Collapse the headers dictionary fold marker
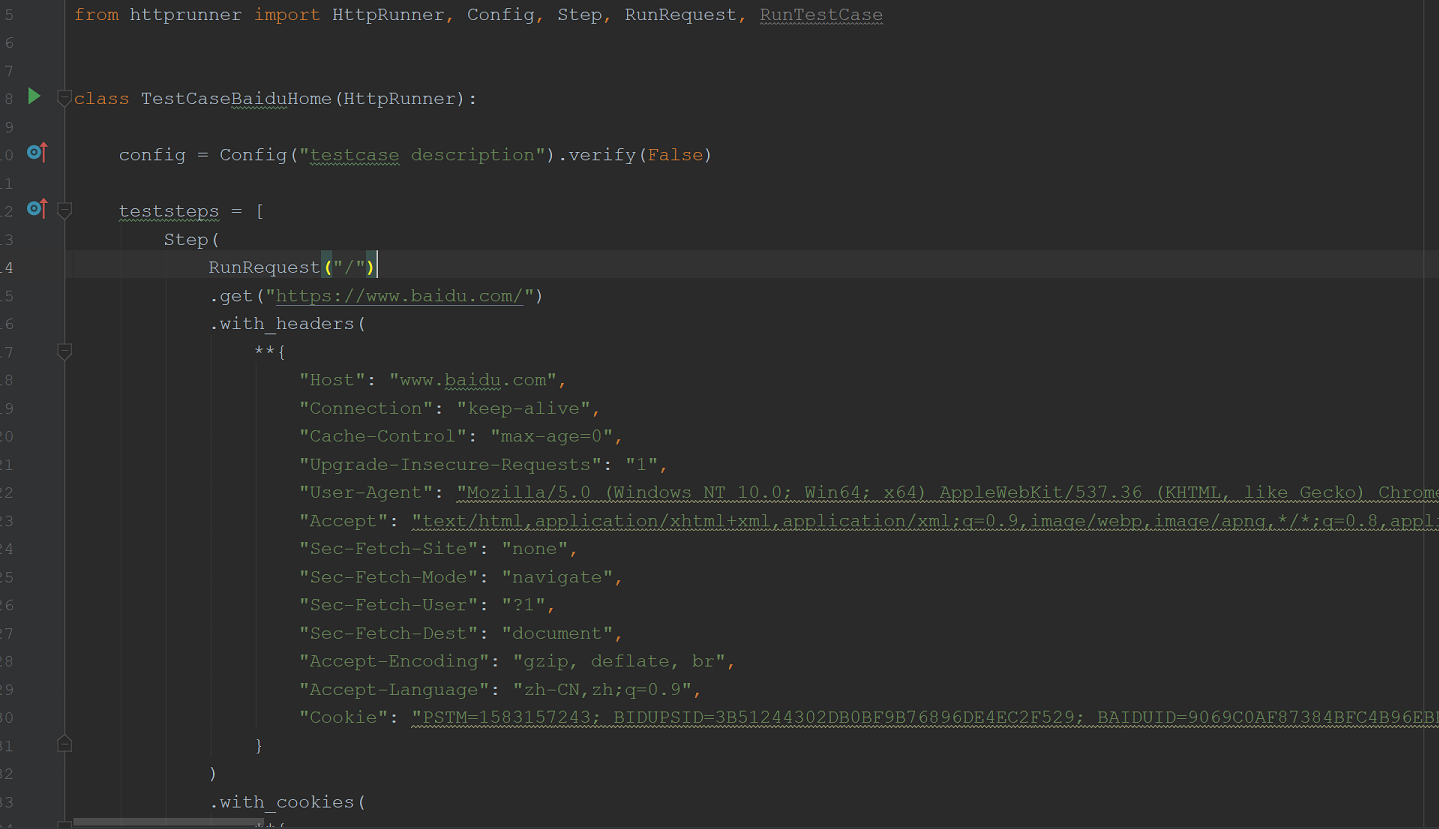The height and width of the screenshot is (829, 1439). (x=64, y=351)
